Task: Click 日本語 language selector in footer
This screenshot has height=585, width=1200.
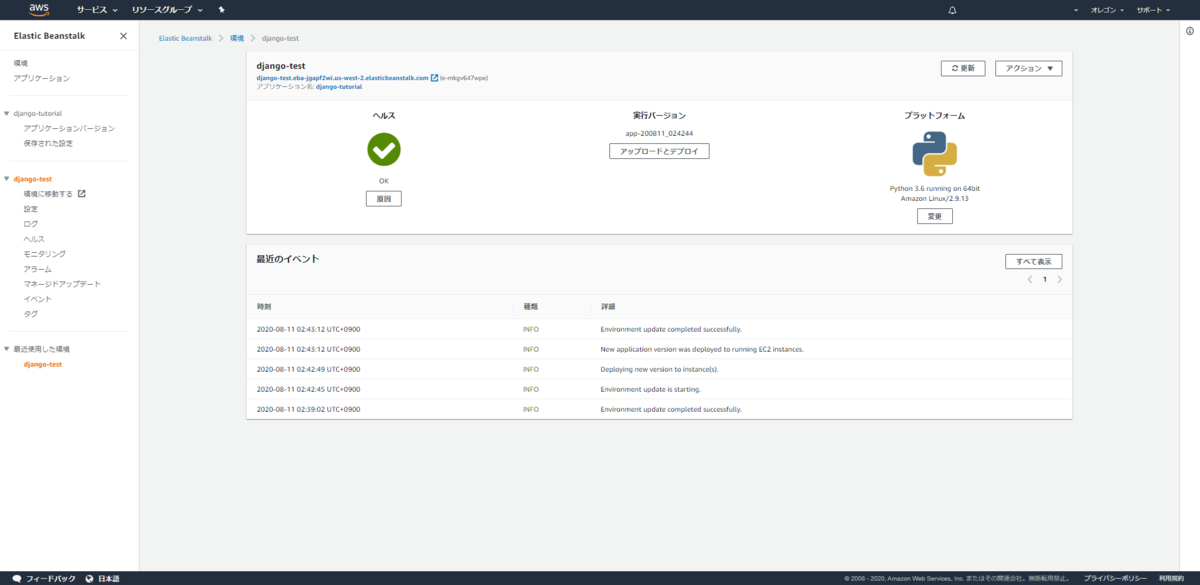Action: click(108, 578)
